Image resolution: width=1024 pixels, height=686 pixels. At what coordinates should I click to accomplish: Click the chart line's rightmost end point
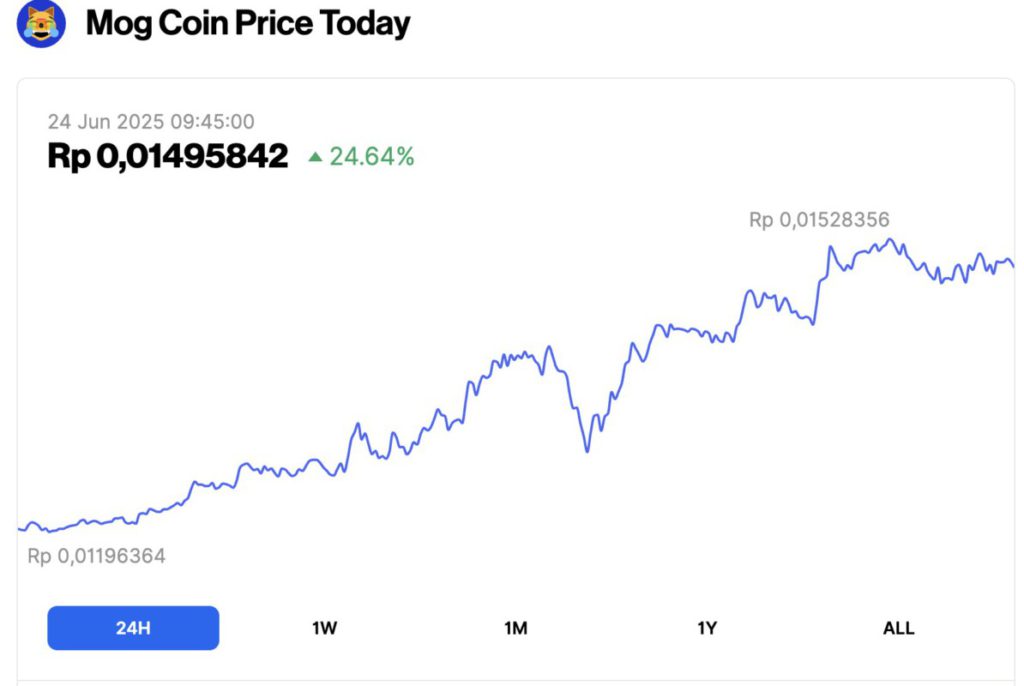tap(1013, 265)
